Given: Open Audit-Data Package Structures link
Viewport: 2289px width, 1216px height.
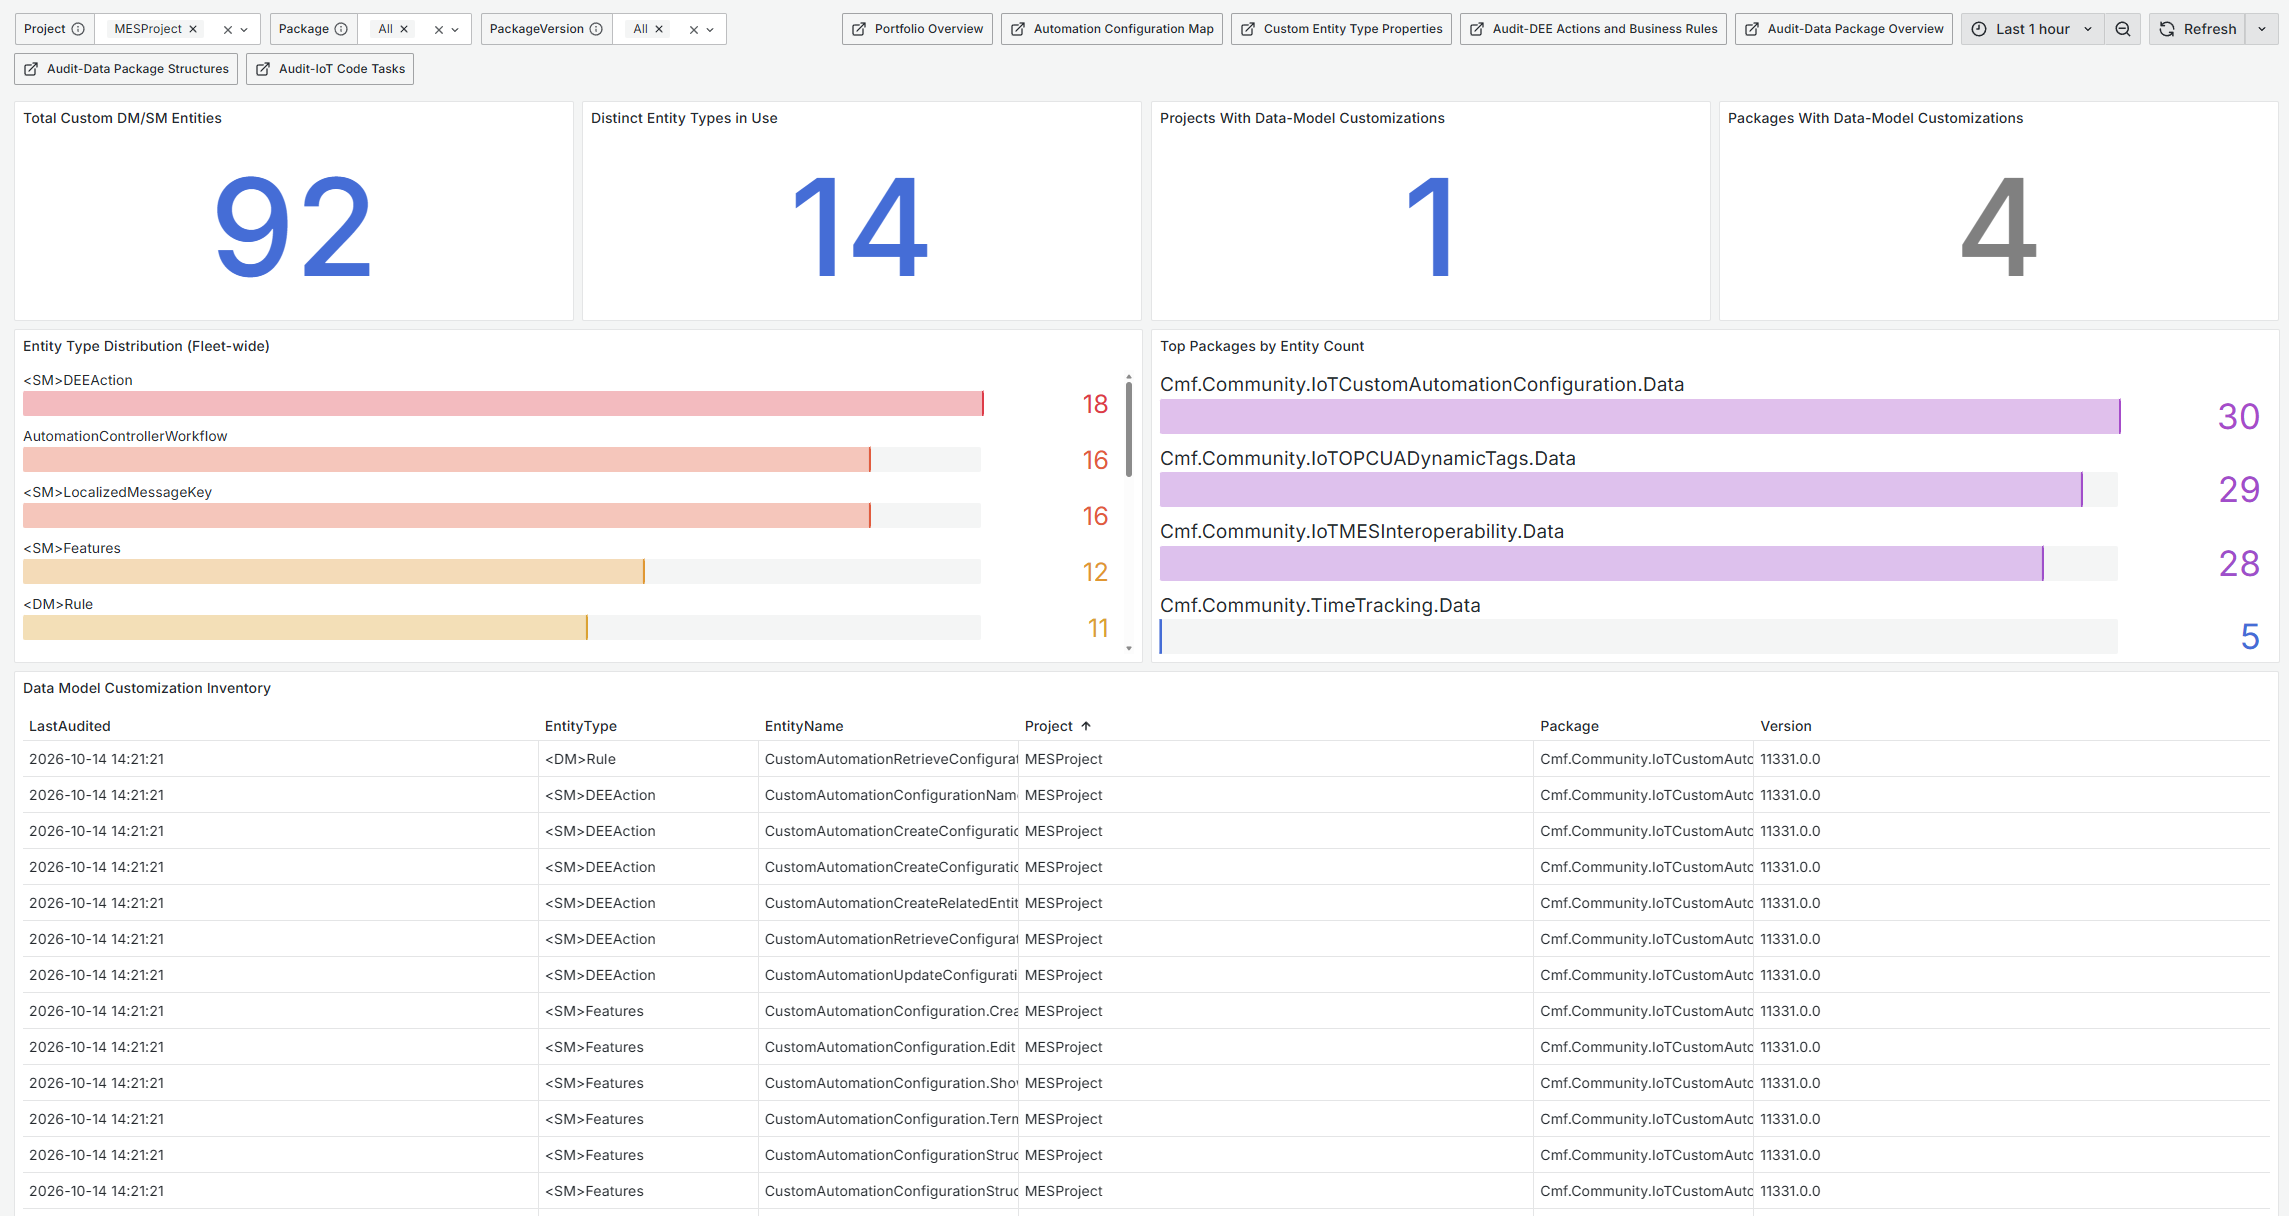Looking at the screenshot, I should [126, 69].
